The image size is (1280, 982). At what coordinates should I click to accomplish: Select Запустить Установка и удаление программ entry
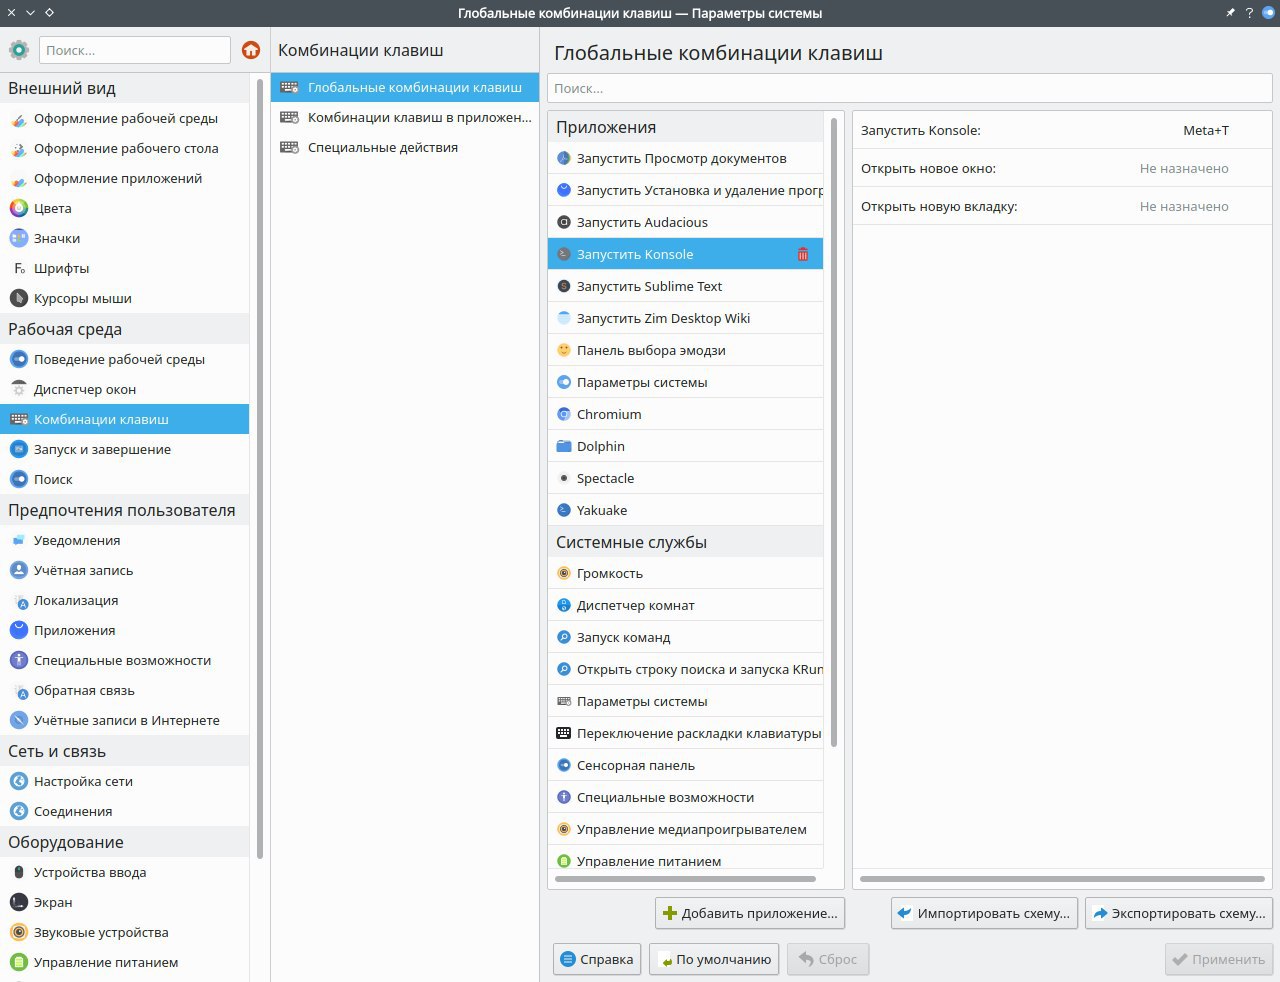coord(686,190)
